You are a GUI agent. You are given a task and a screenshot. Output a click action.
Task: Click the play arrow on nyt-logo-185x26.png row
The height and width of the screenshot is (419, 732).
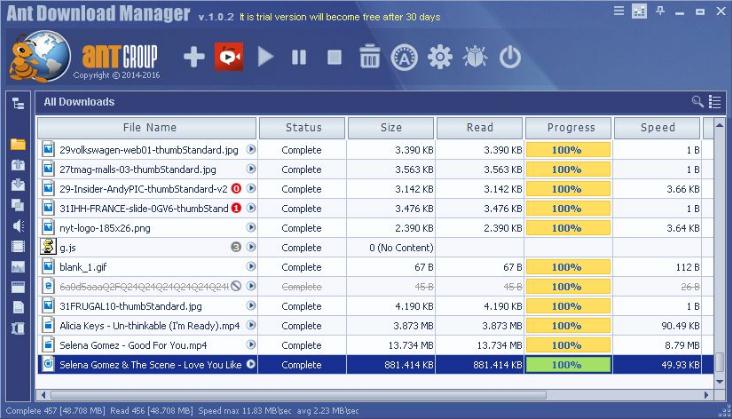click(x=251, y=227)
